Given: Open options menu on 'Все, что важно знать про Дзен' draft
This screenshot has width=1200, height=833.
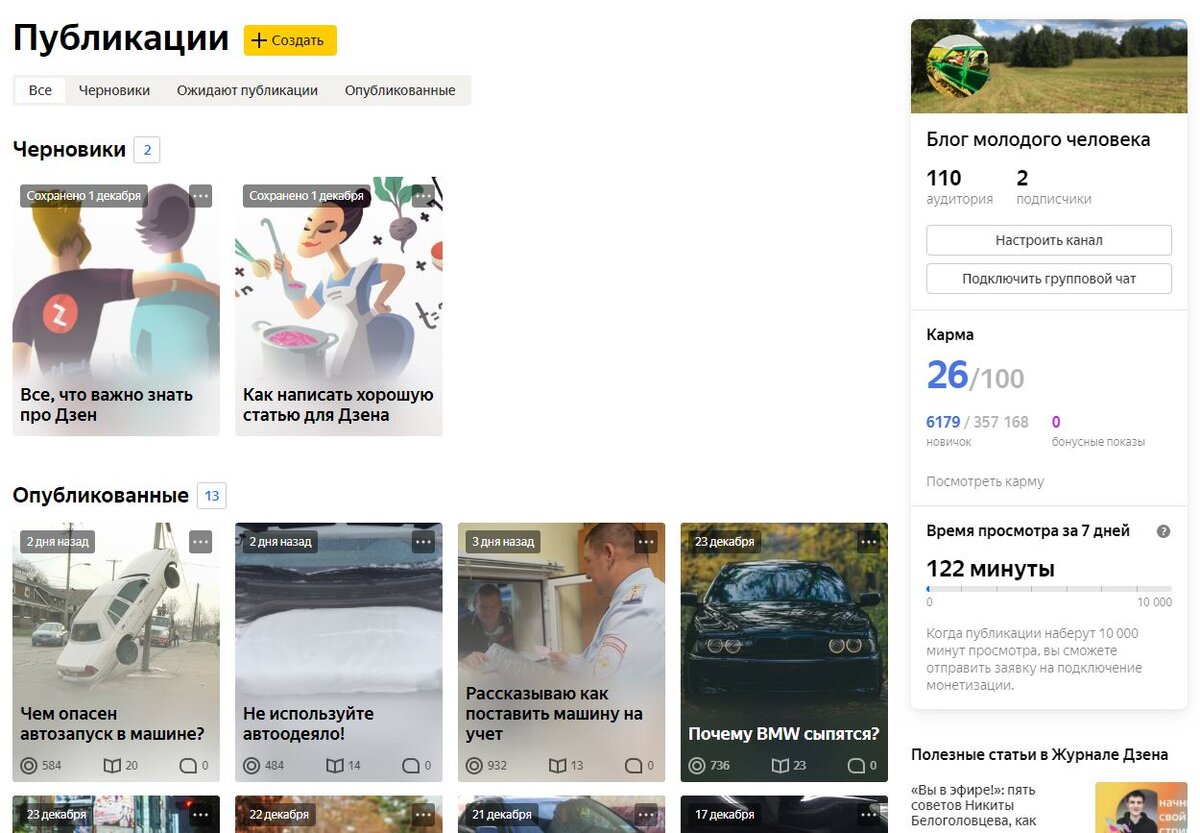Looking at the screenshot, I should tap(201, 196).
